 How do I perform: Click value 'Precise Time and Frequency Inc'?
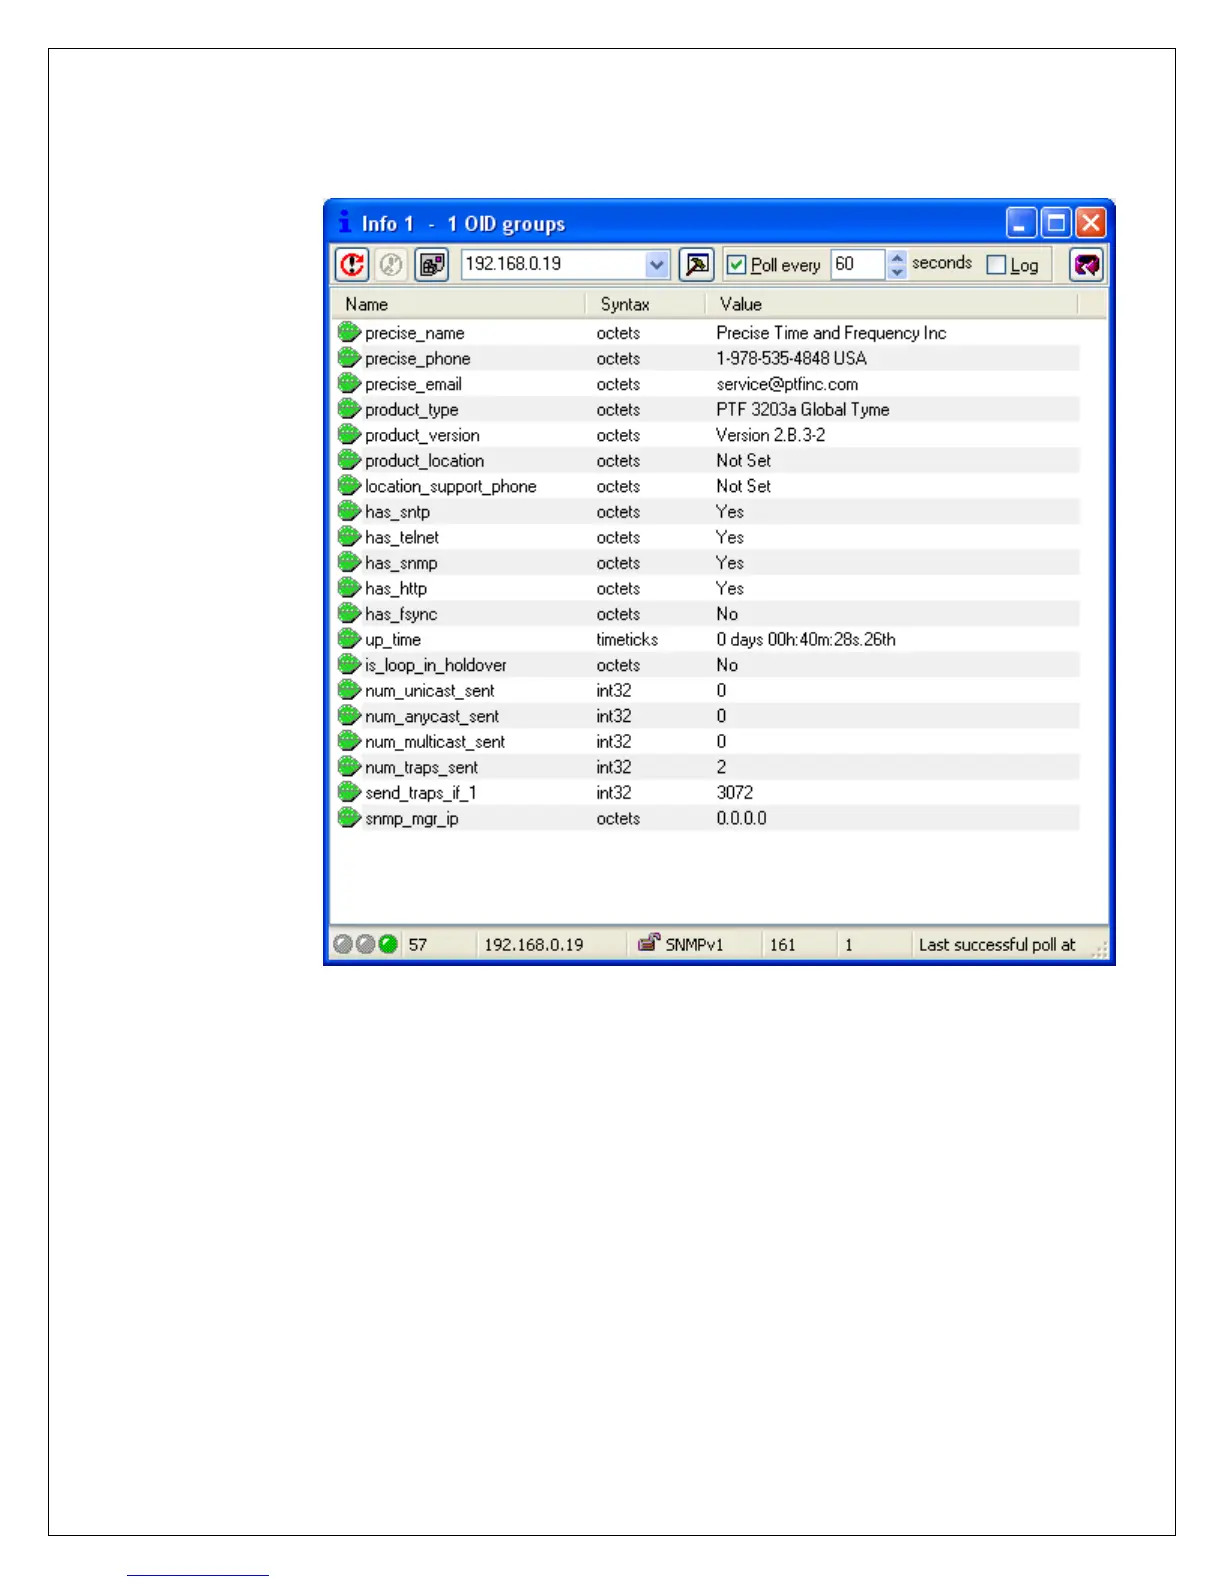click(x=831, y=333)
